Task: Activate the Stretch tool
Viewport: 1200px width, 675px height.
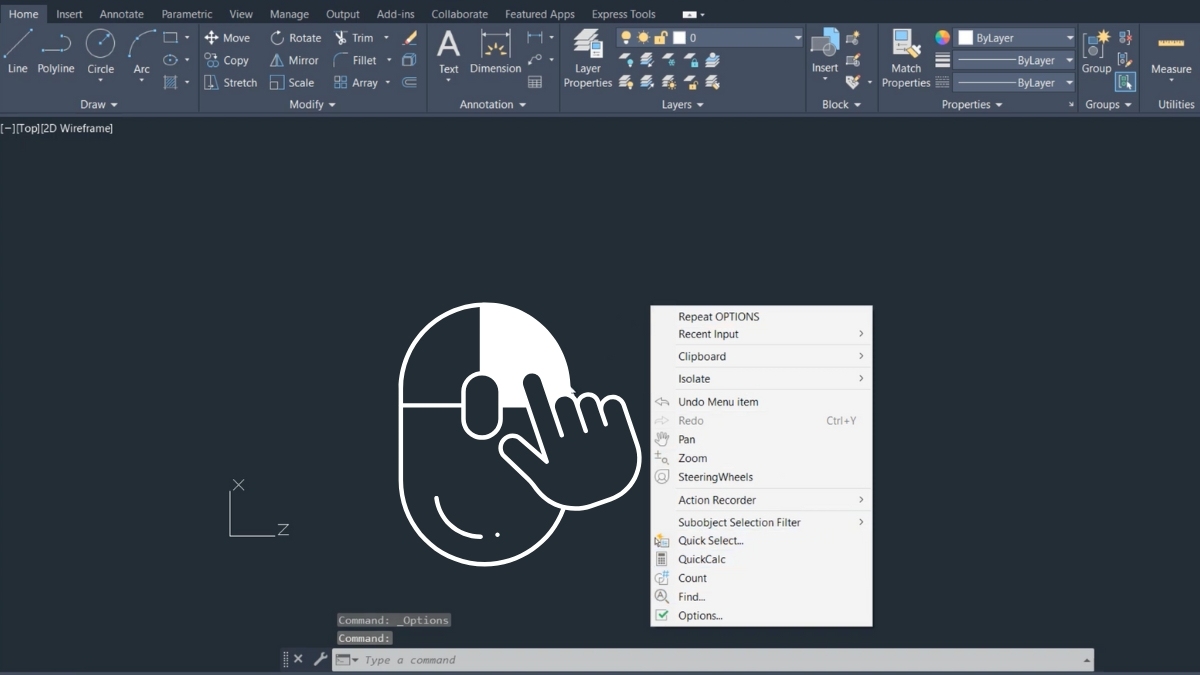Action: click(x=230, y=83)
